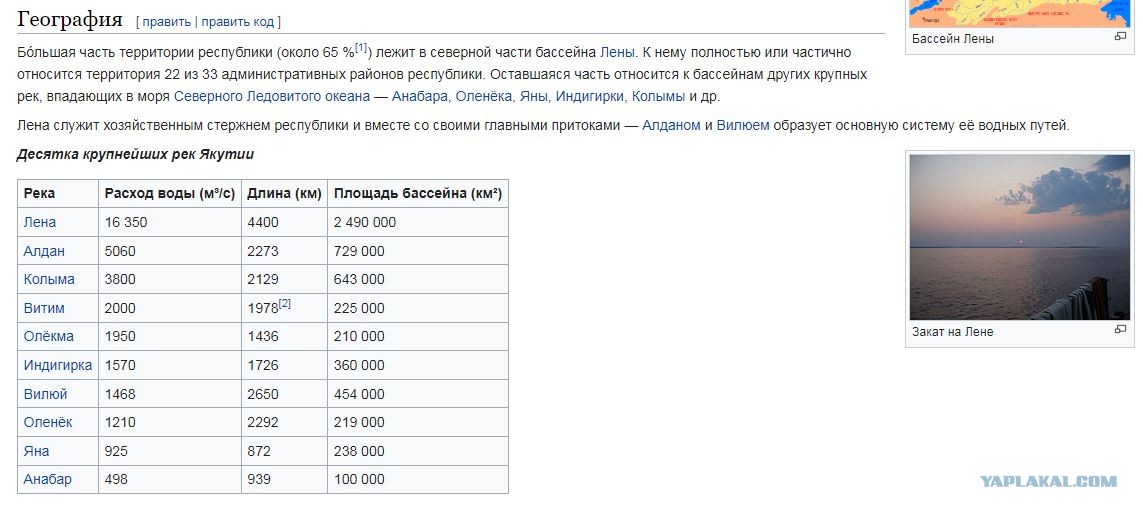This screenshot has height=511, width=1143.
Task: Open the Бассейн Лены map thumbnail
Action: point(1020,13)
